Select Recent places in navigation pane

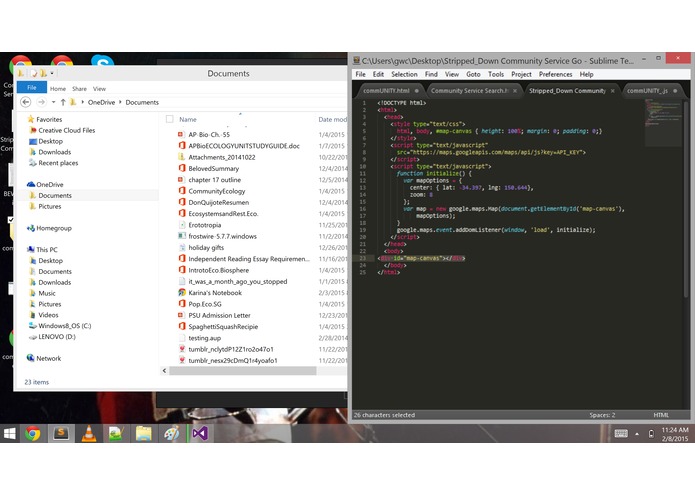(x=58, y=163)
